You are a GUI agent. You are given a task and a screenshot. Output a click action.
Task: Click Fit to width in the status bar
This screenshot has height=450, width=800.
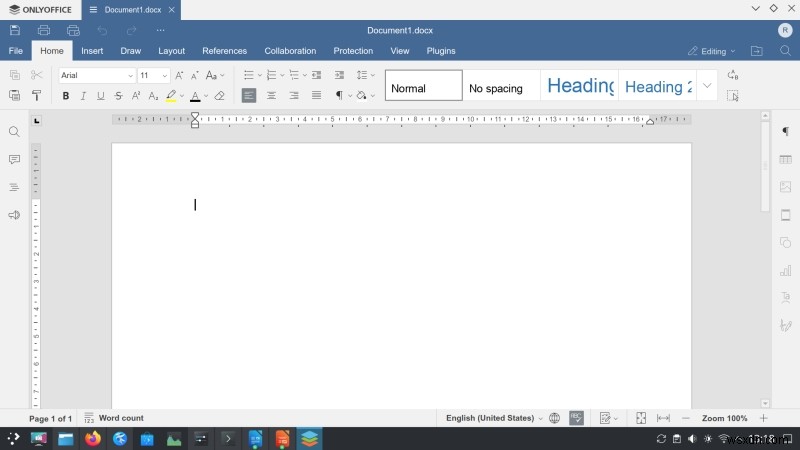663,418
